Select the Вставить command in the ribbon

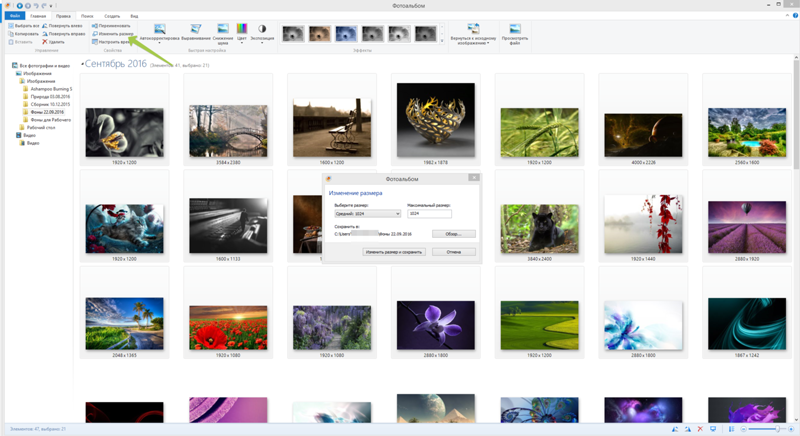pyautogui.click(x=20, y=42)
